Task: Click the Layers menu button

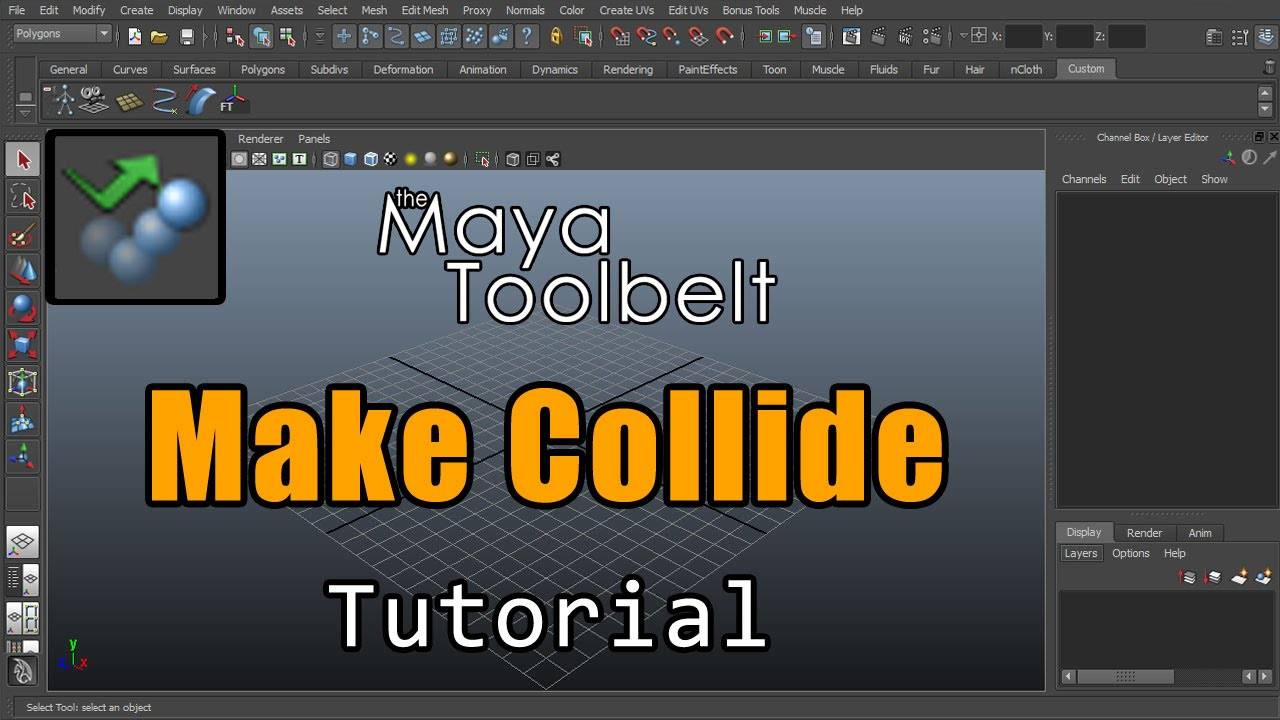Action: tap(1080, 553)
